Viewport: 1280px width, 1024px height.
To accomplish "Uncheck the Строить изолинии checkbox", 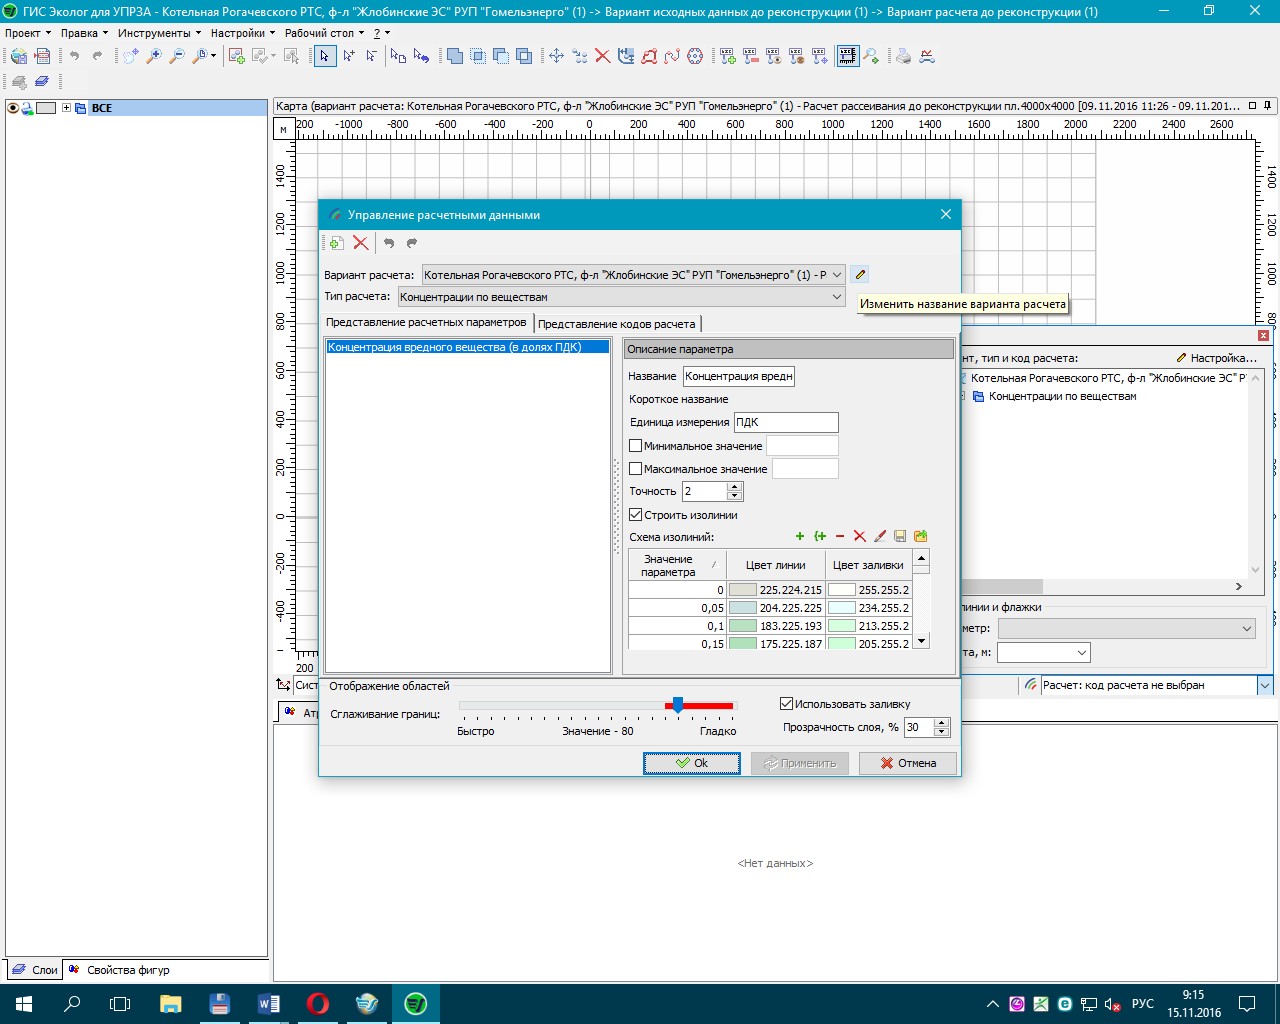I will (x=635, y=515).
